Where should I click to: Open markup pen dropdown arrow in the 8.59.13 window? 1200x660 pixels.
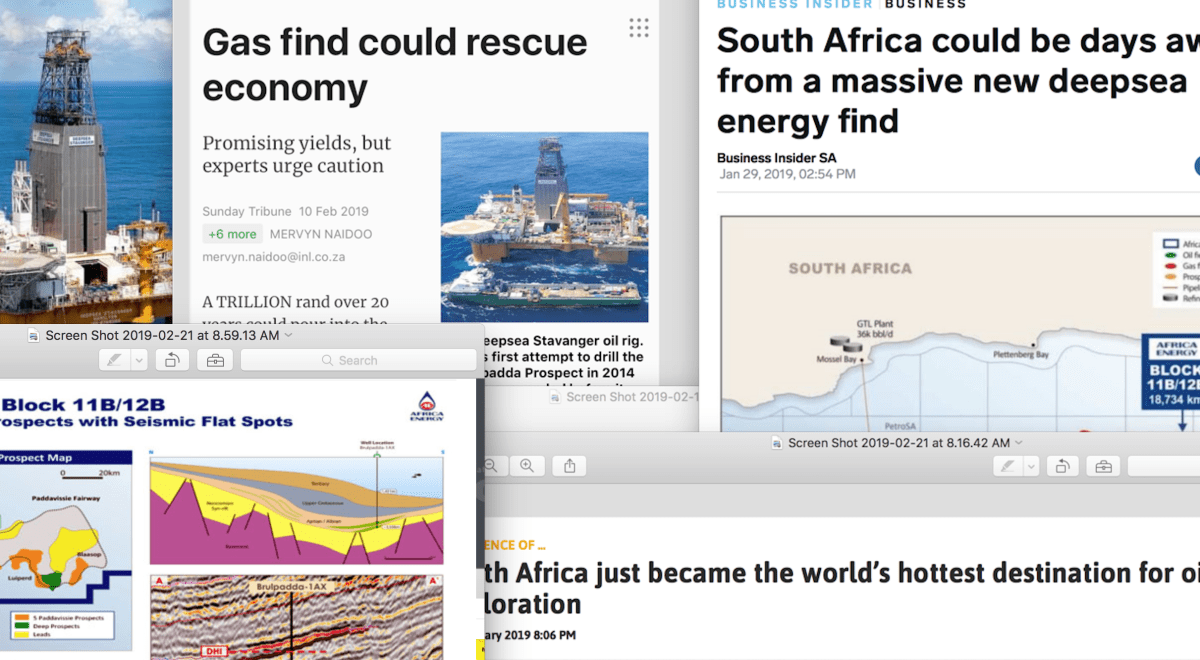(x=139, y=360)
